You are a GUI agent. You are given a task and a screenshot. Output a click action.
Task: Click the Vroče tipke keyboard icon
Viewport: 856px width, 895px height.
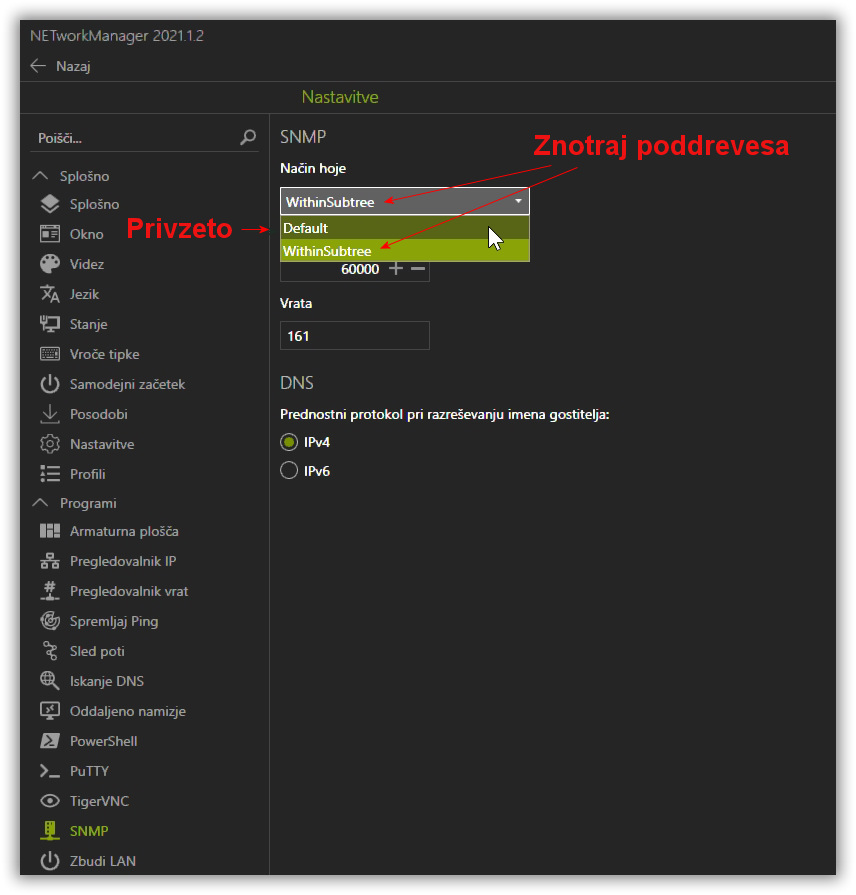click(50, 354)
